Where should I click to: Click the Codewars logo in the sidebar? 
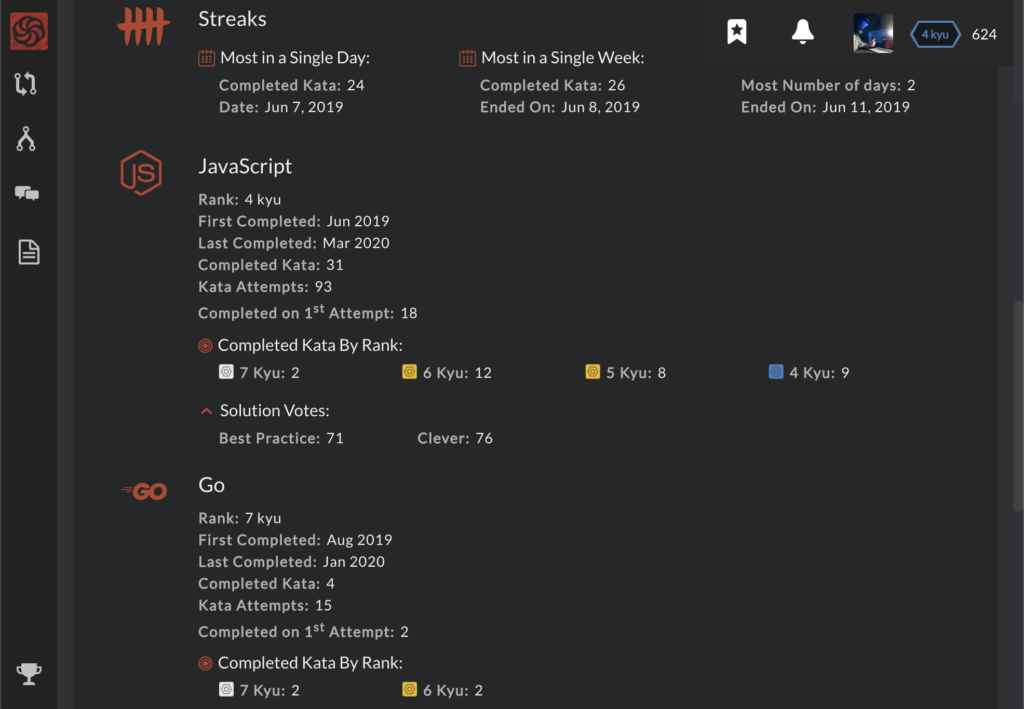[28, 32]
